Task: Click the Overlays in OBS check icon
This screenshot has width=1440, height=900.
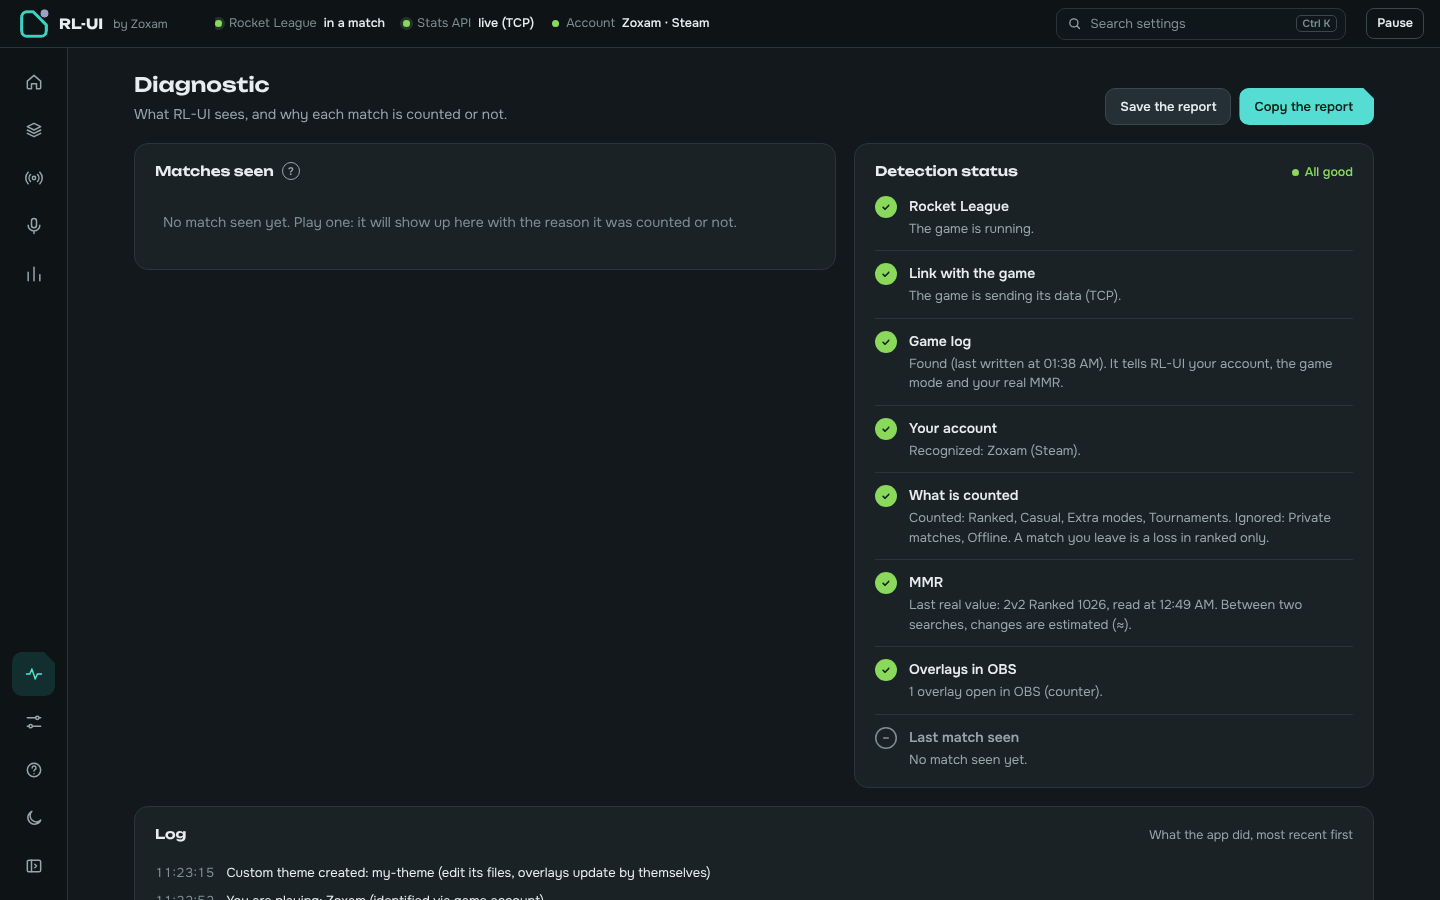Action: click(886, 670)
